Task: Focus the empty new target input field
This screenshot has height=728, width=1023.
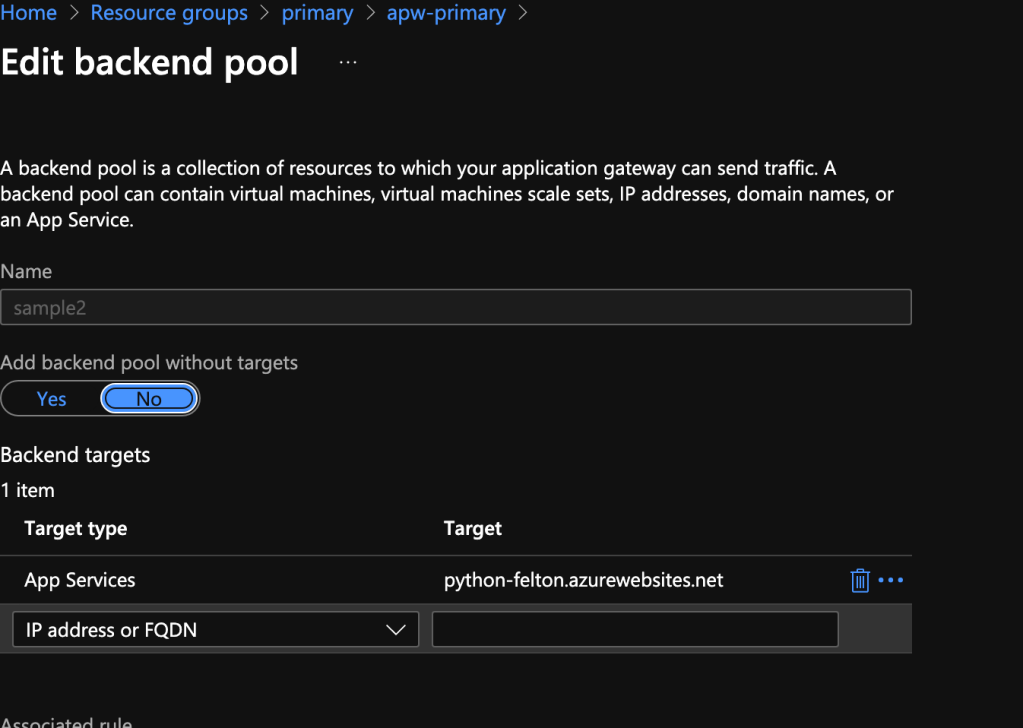Action: click(635, 630)
